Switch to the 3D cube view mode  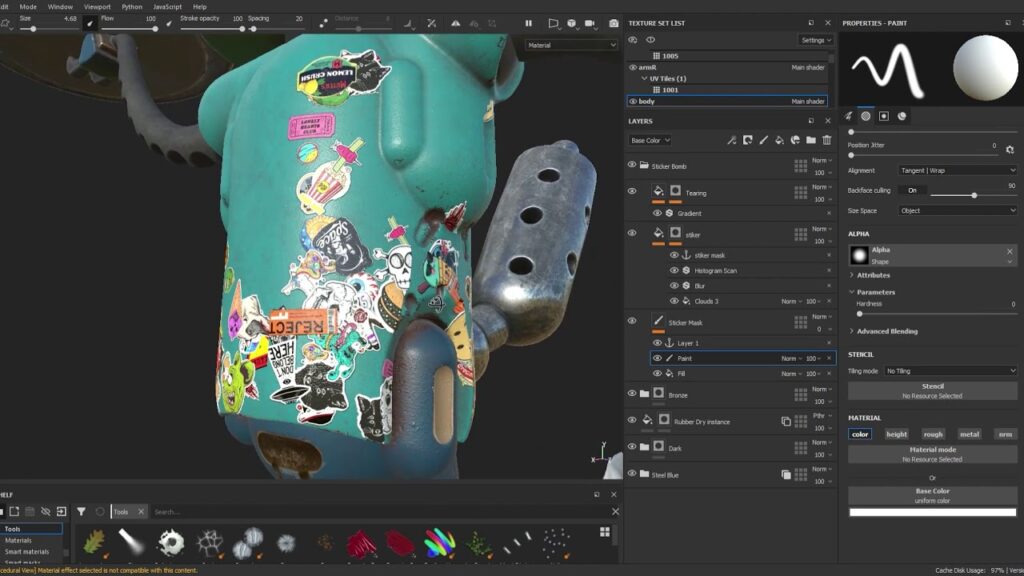point(572,23)
